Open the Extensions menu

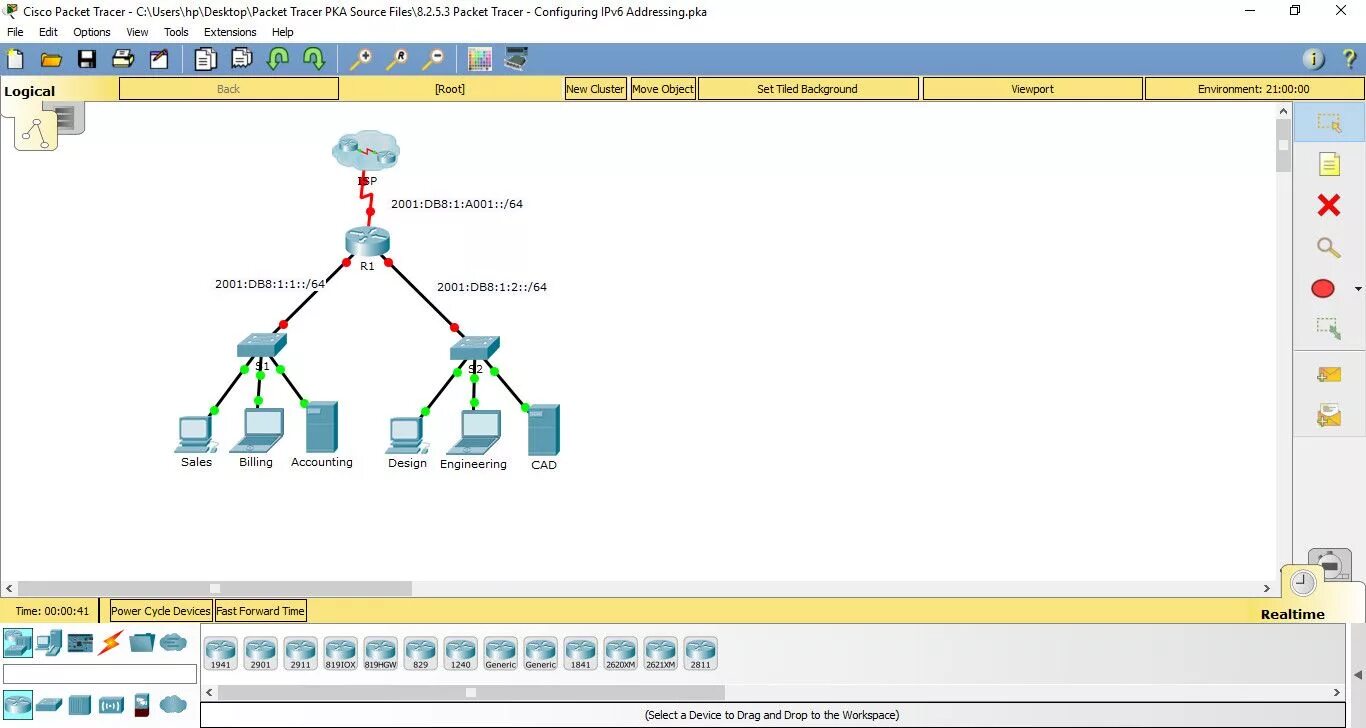230,32
